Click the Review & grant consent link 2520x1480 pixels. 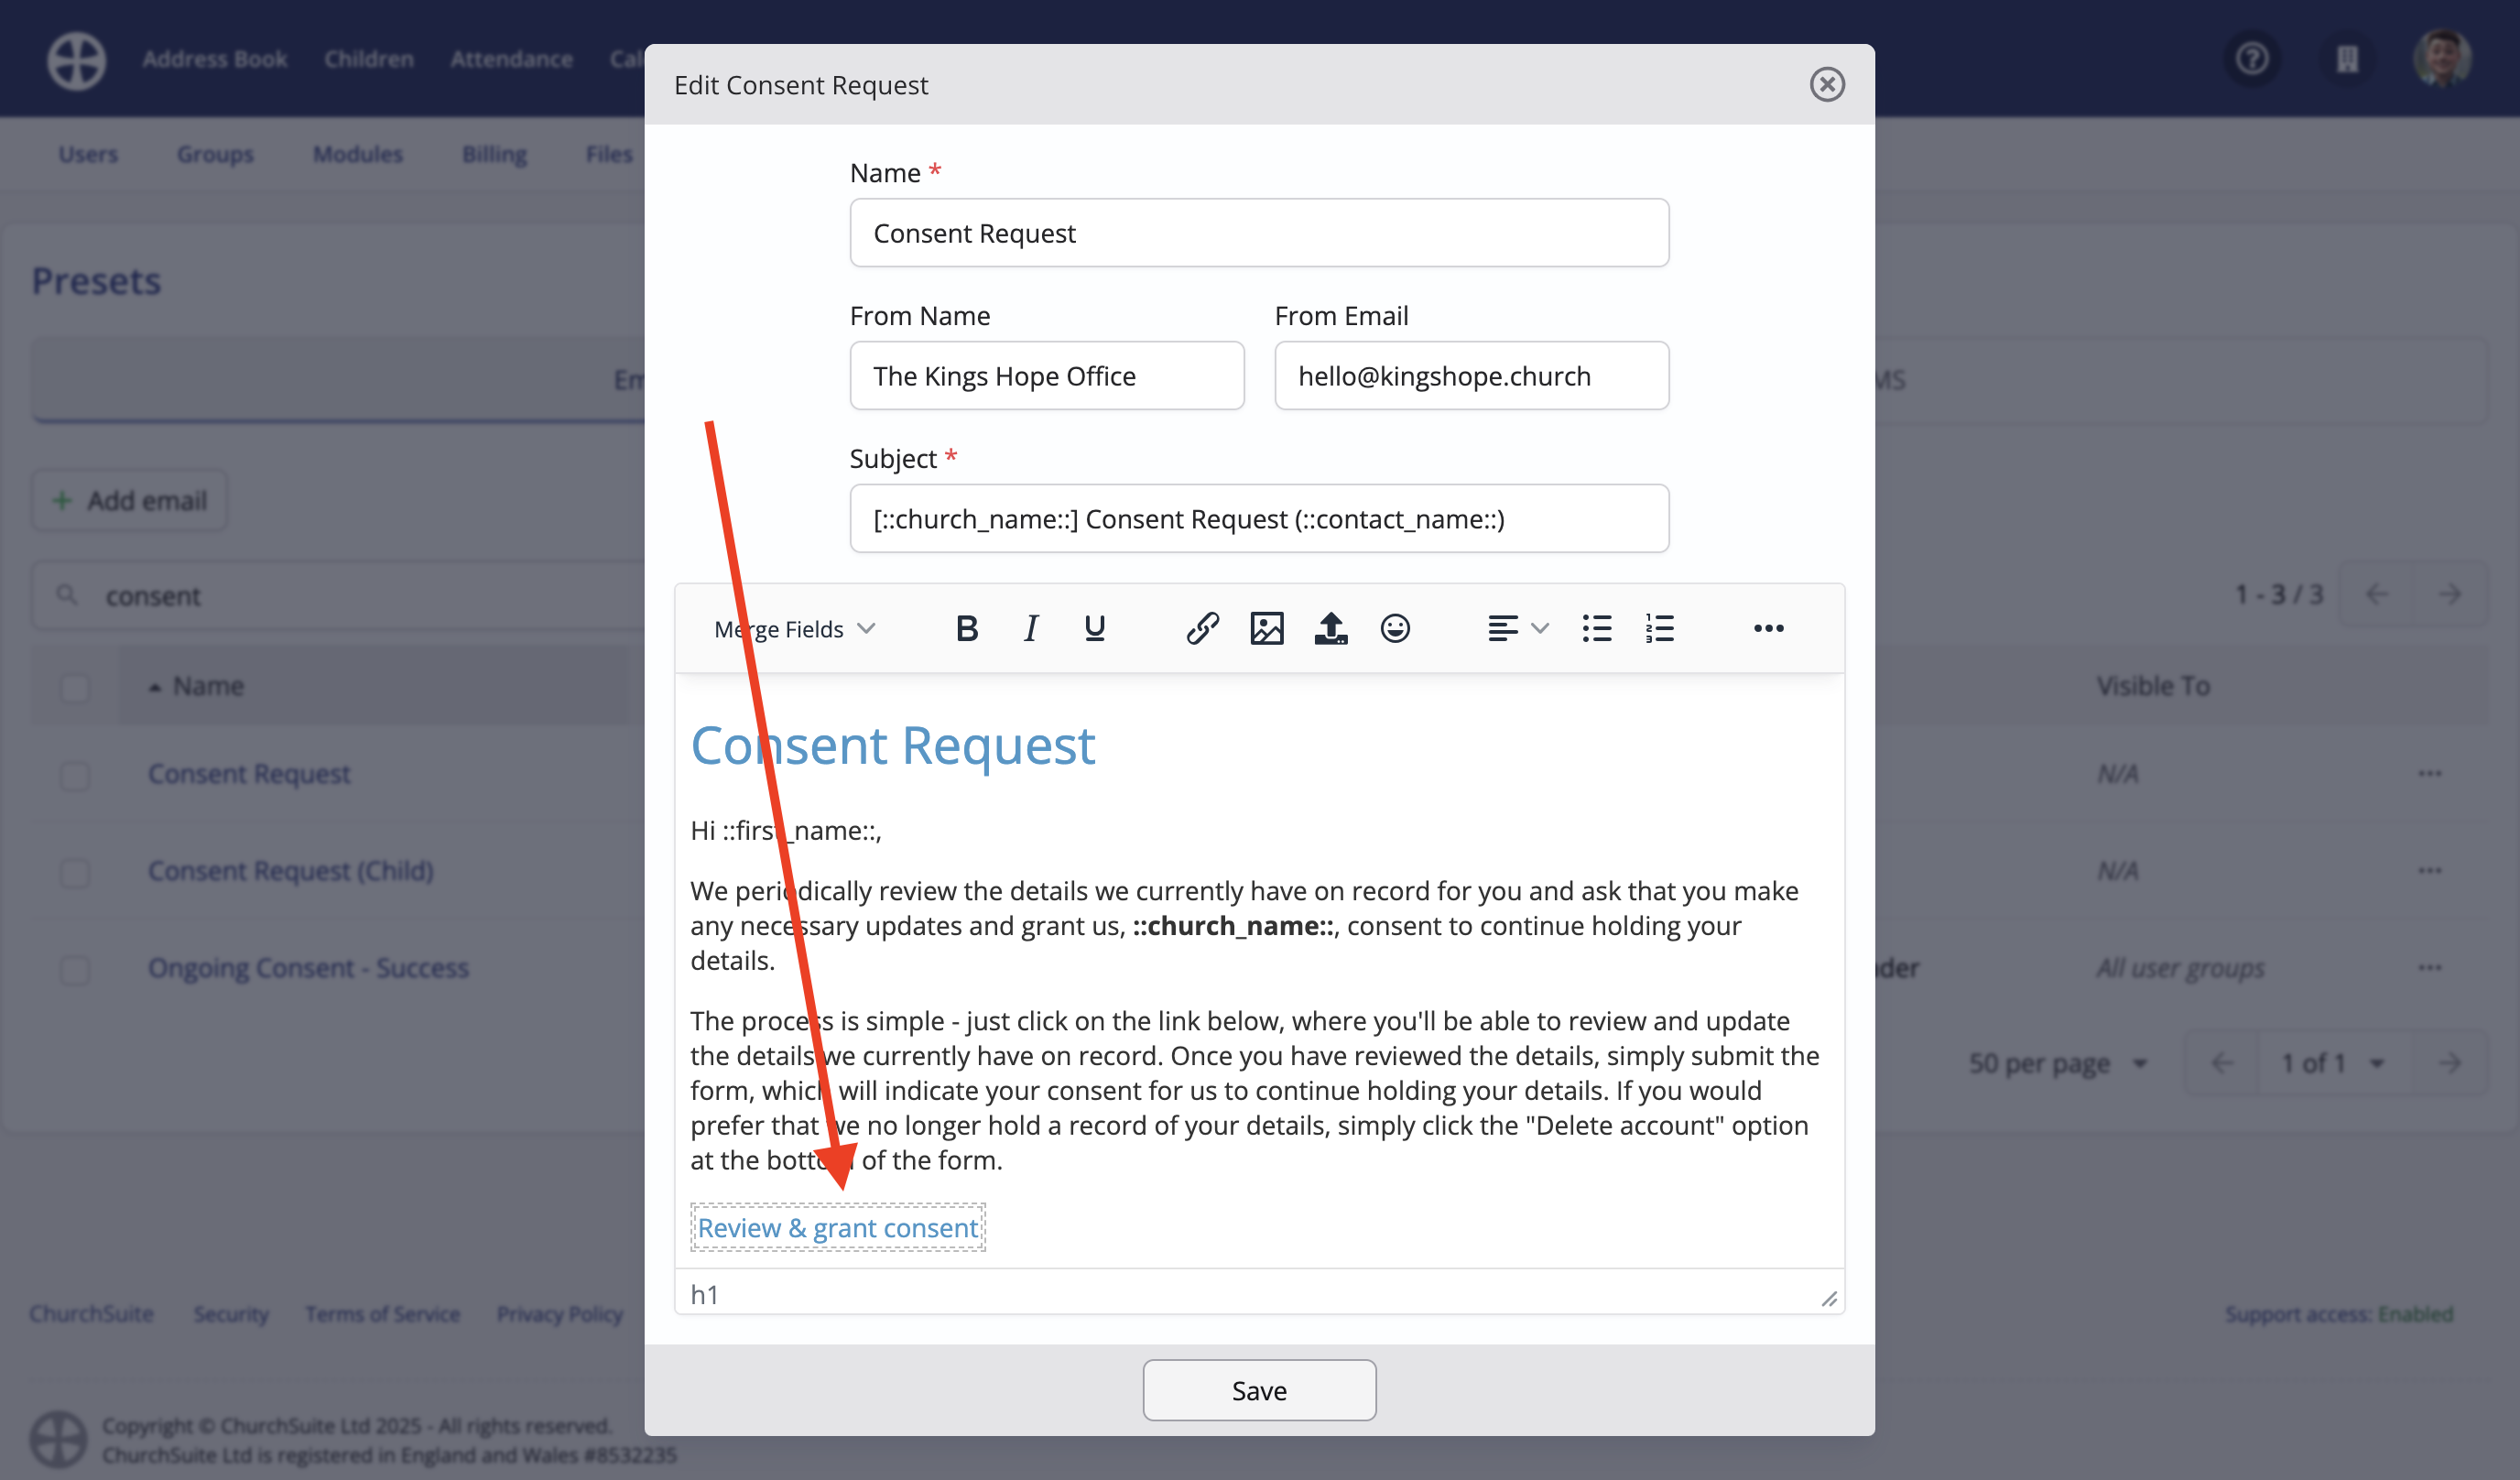(x=837, y=1227)
